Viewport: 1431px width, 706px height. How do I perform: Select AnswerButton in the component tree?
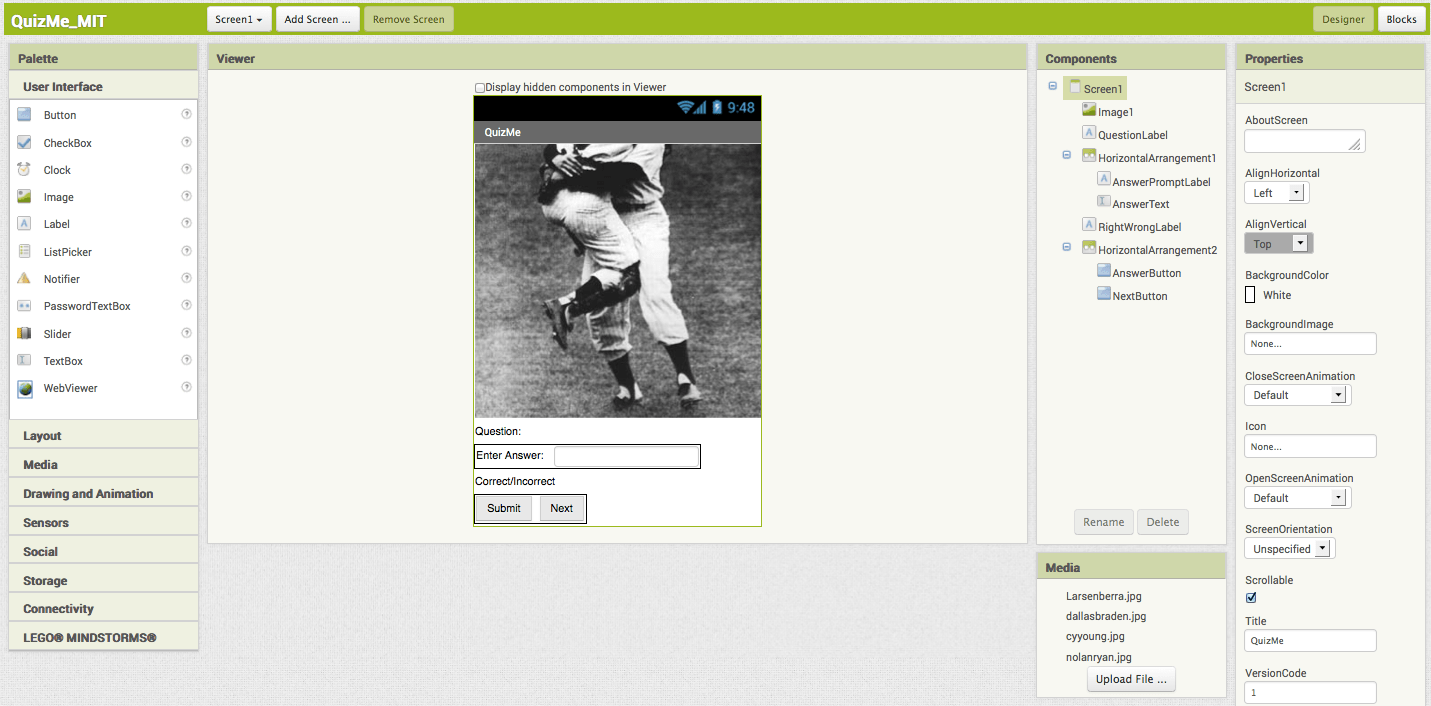coord(1146,273)
